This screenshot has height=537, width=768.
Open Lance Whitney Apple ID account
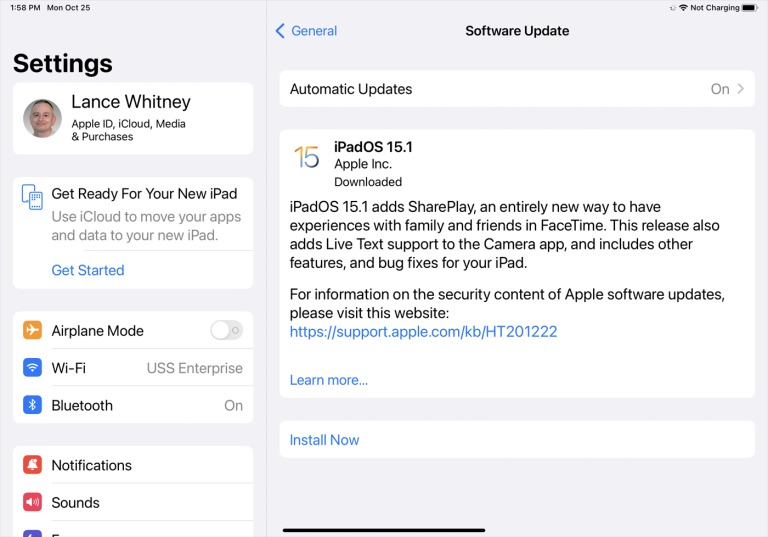tap(133, 118)
